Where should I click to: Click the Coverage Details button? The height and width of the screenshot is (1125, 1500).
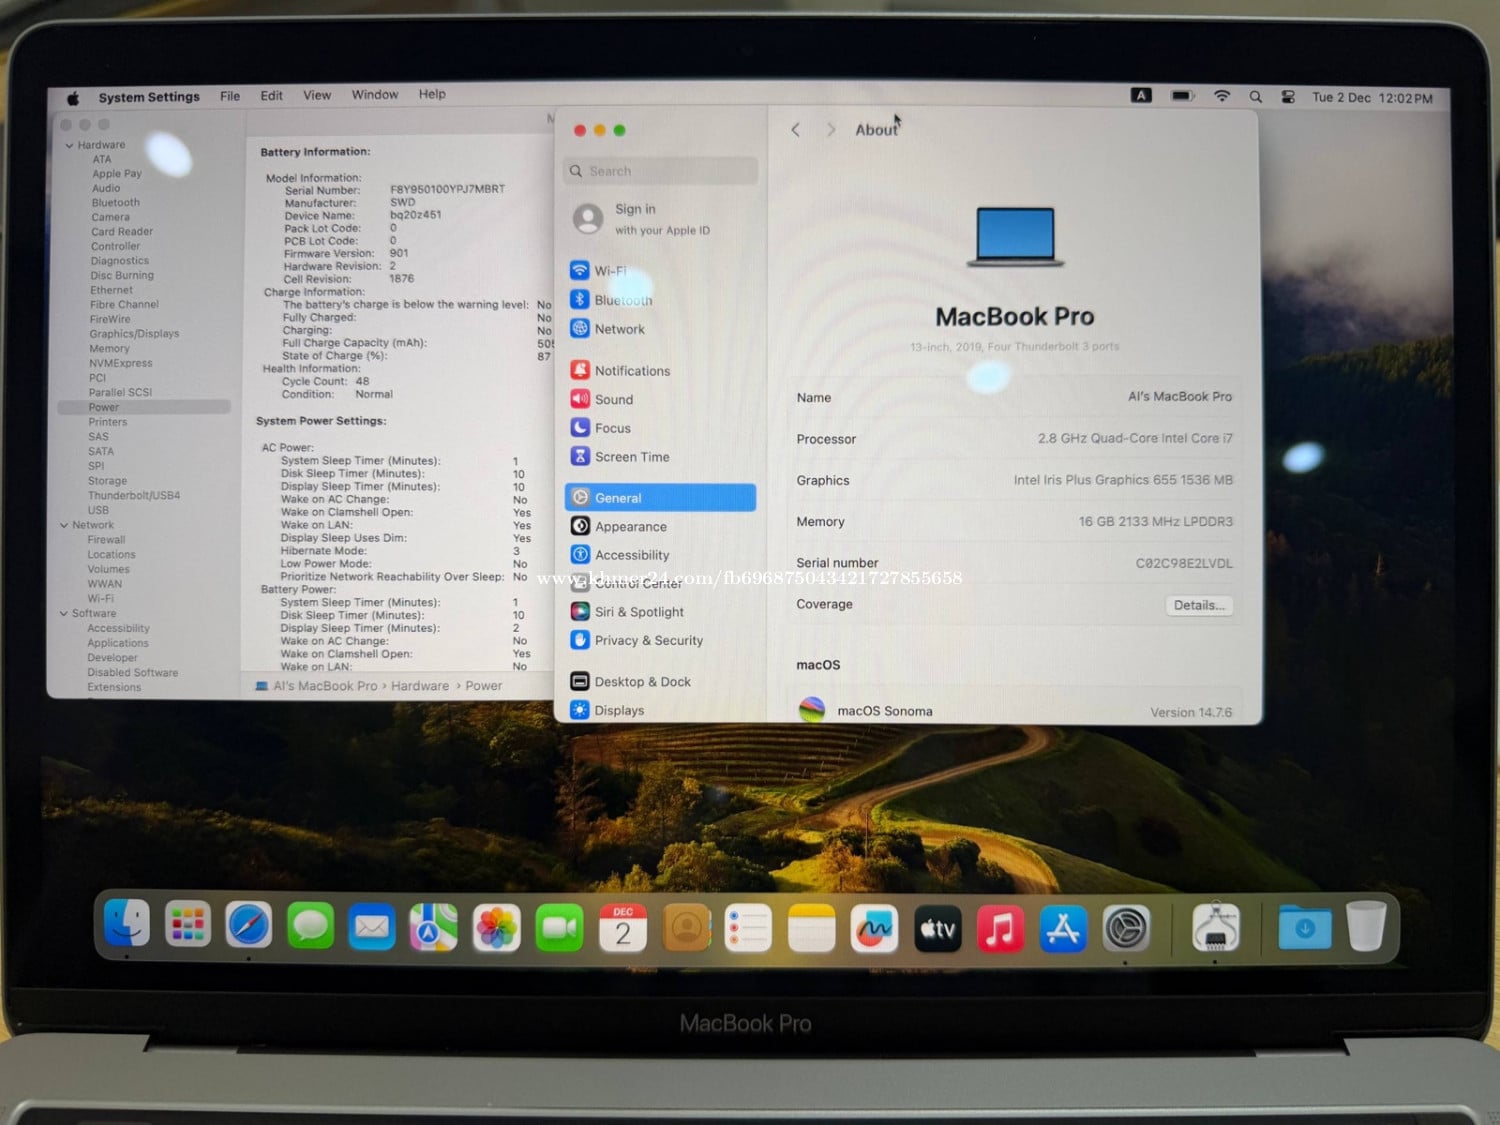click(1198, 606)
